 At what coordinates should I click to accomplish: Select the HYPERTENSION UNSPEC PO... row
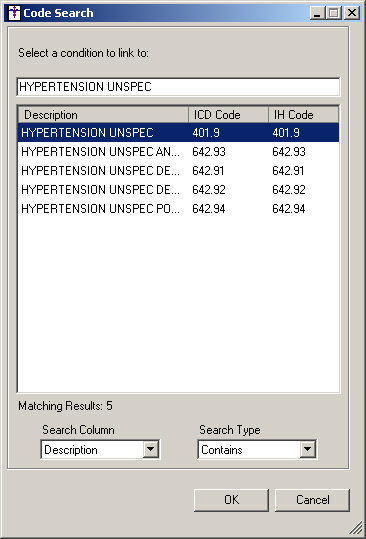[x=178, y=209]
